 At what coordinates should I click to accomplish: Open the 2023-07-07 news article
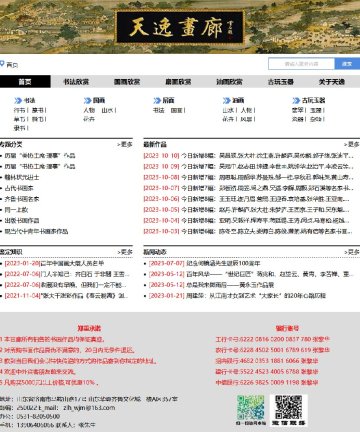tap(204, 263)
